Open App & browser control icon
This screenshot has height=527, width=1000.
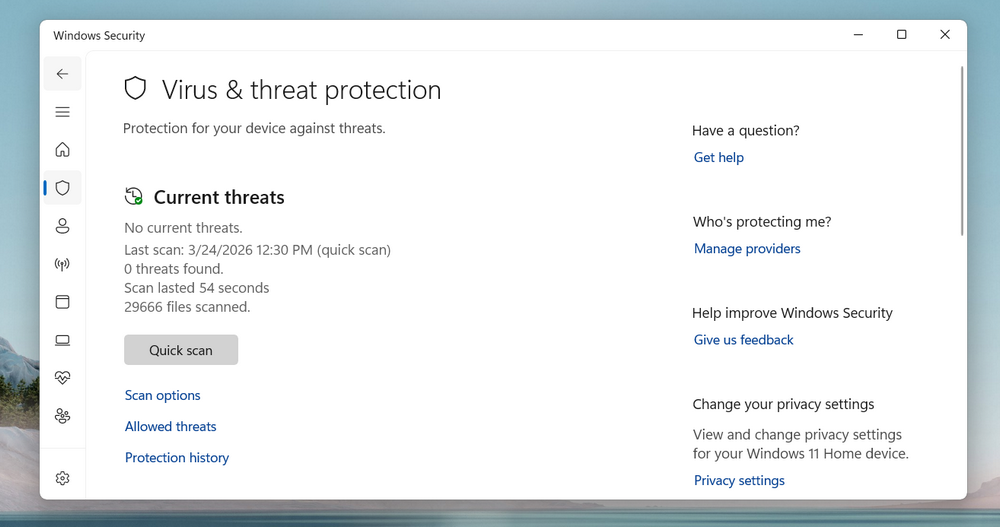[x=62, y=302]
